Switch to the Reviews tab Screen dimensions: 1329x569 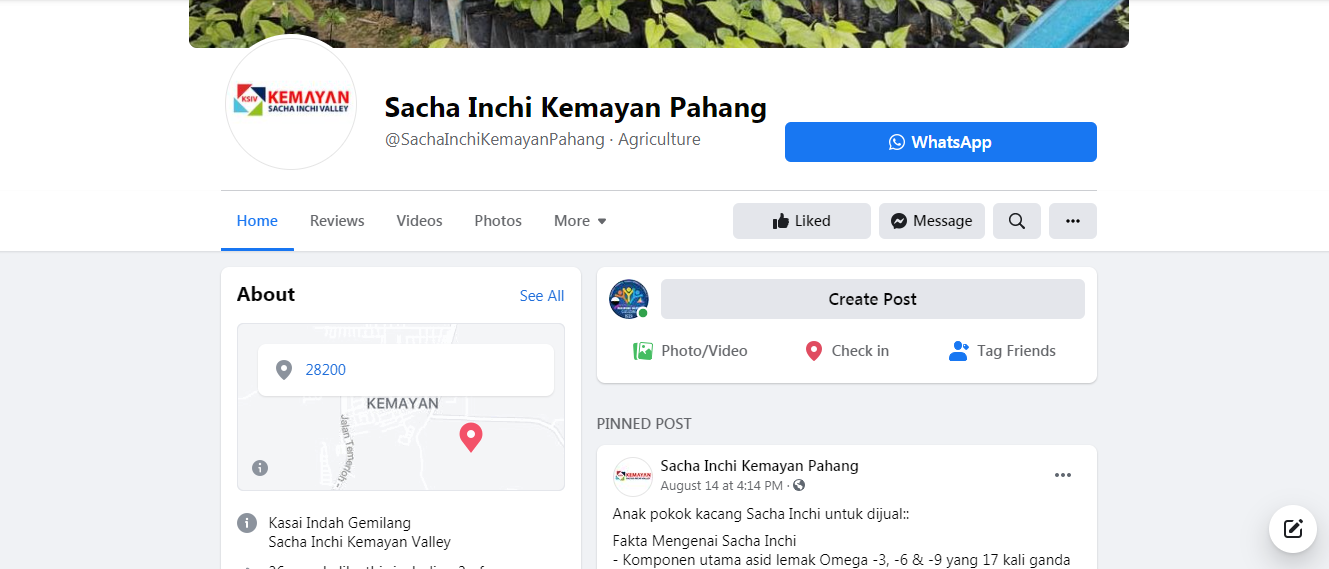pyautogui.click(x=337, y=221)
